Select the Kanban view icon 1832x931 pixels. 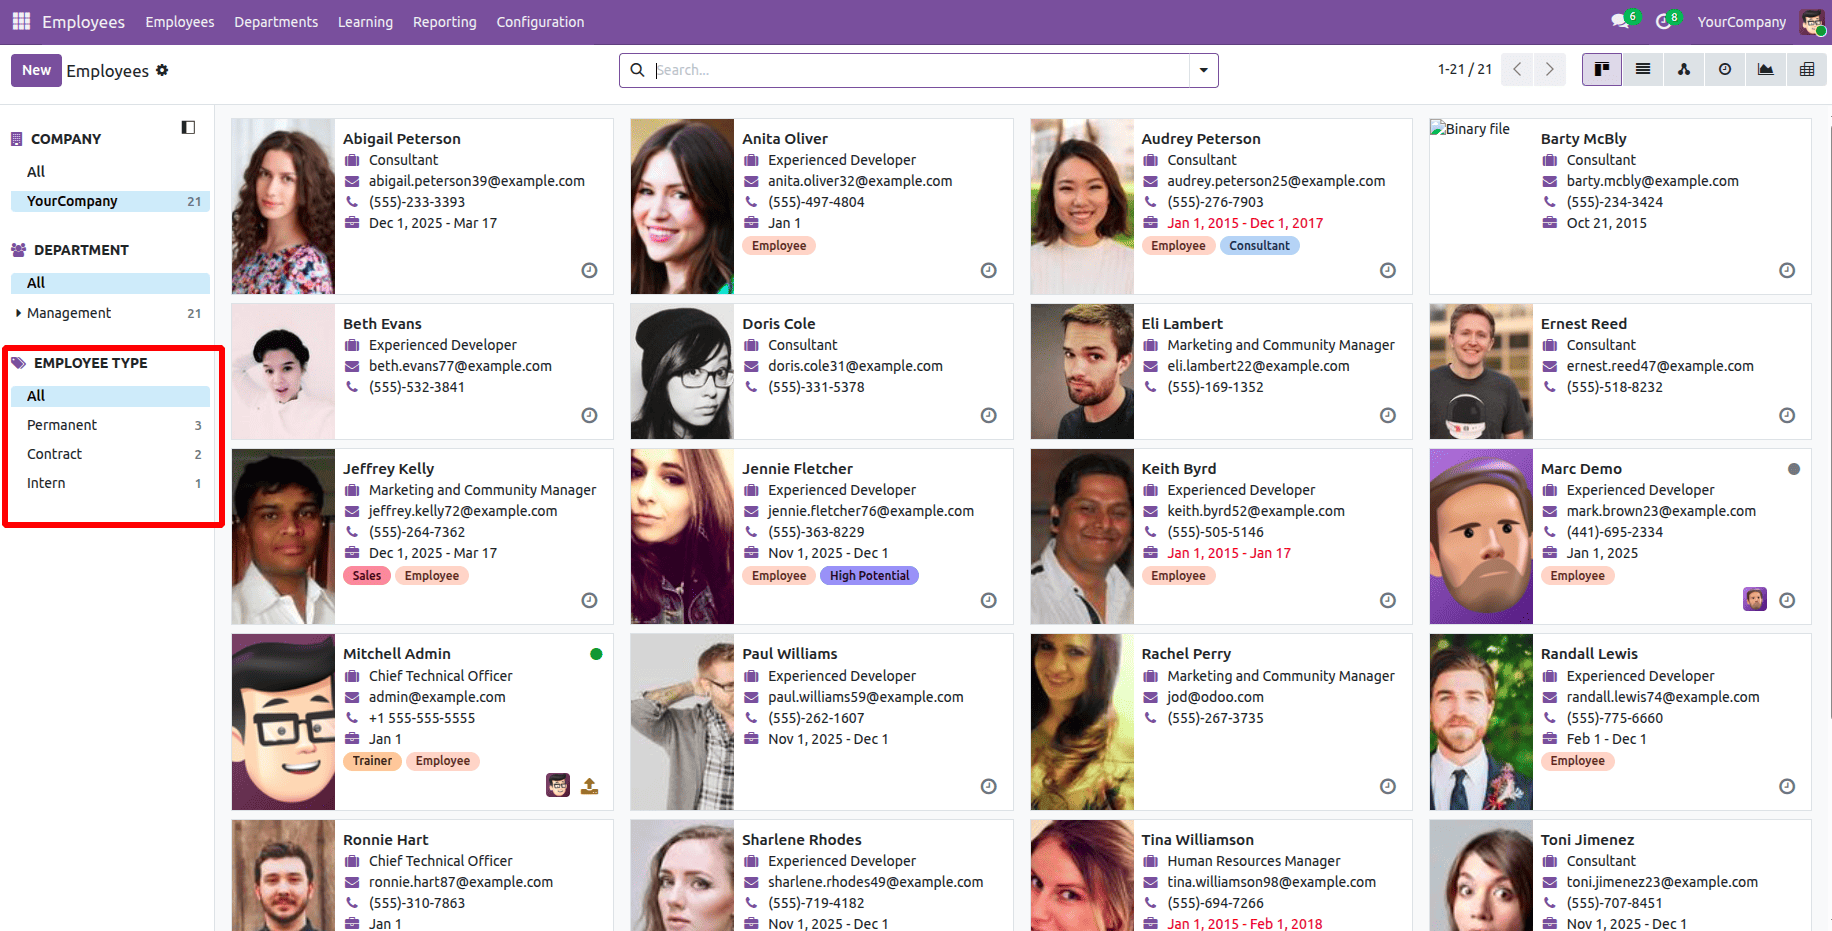(x=1602, y=69)
